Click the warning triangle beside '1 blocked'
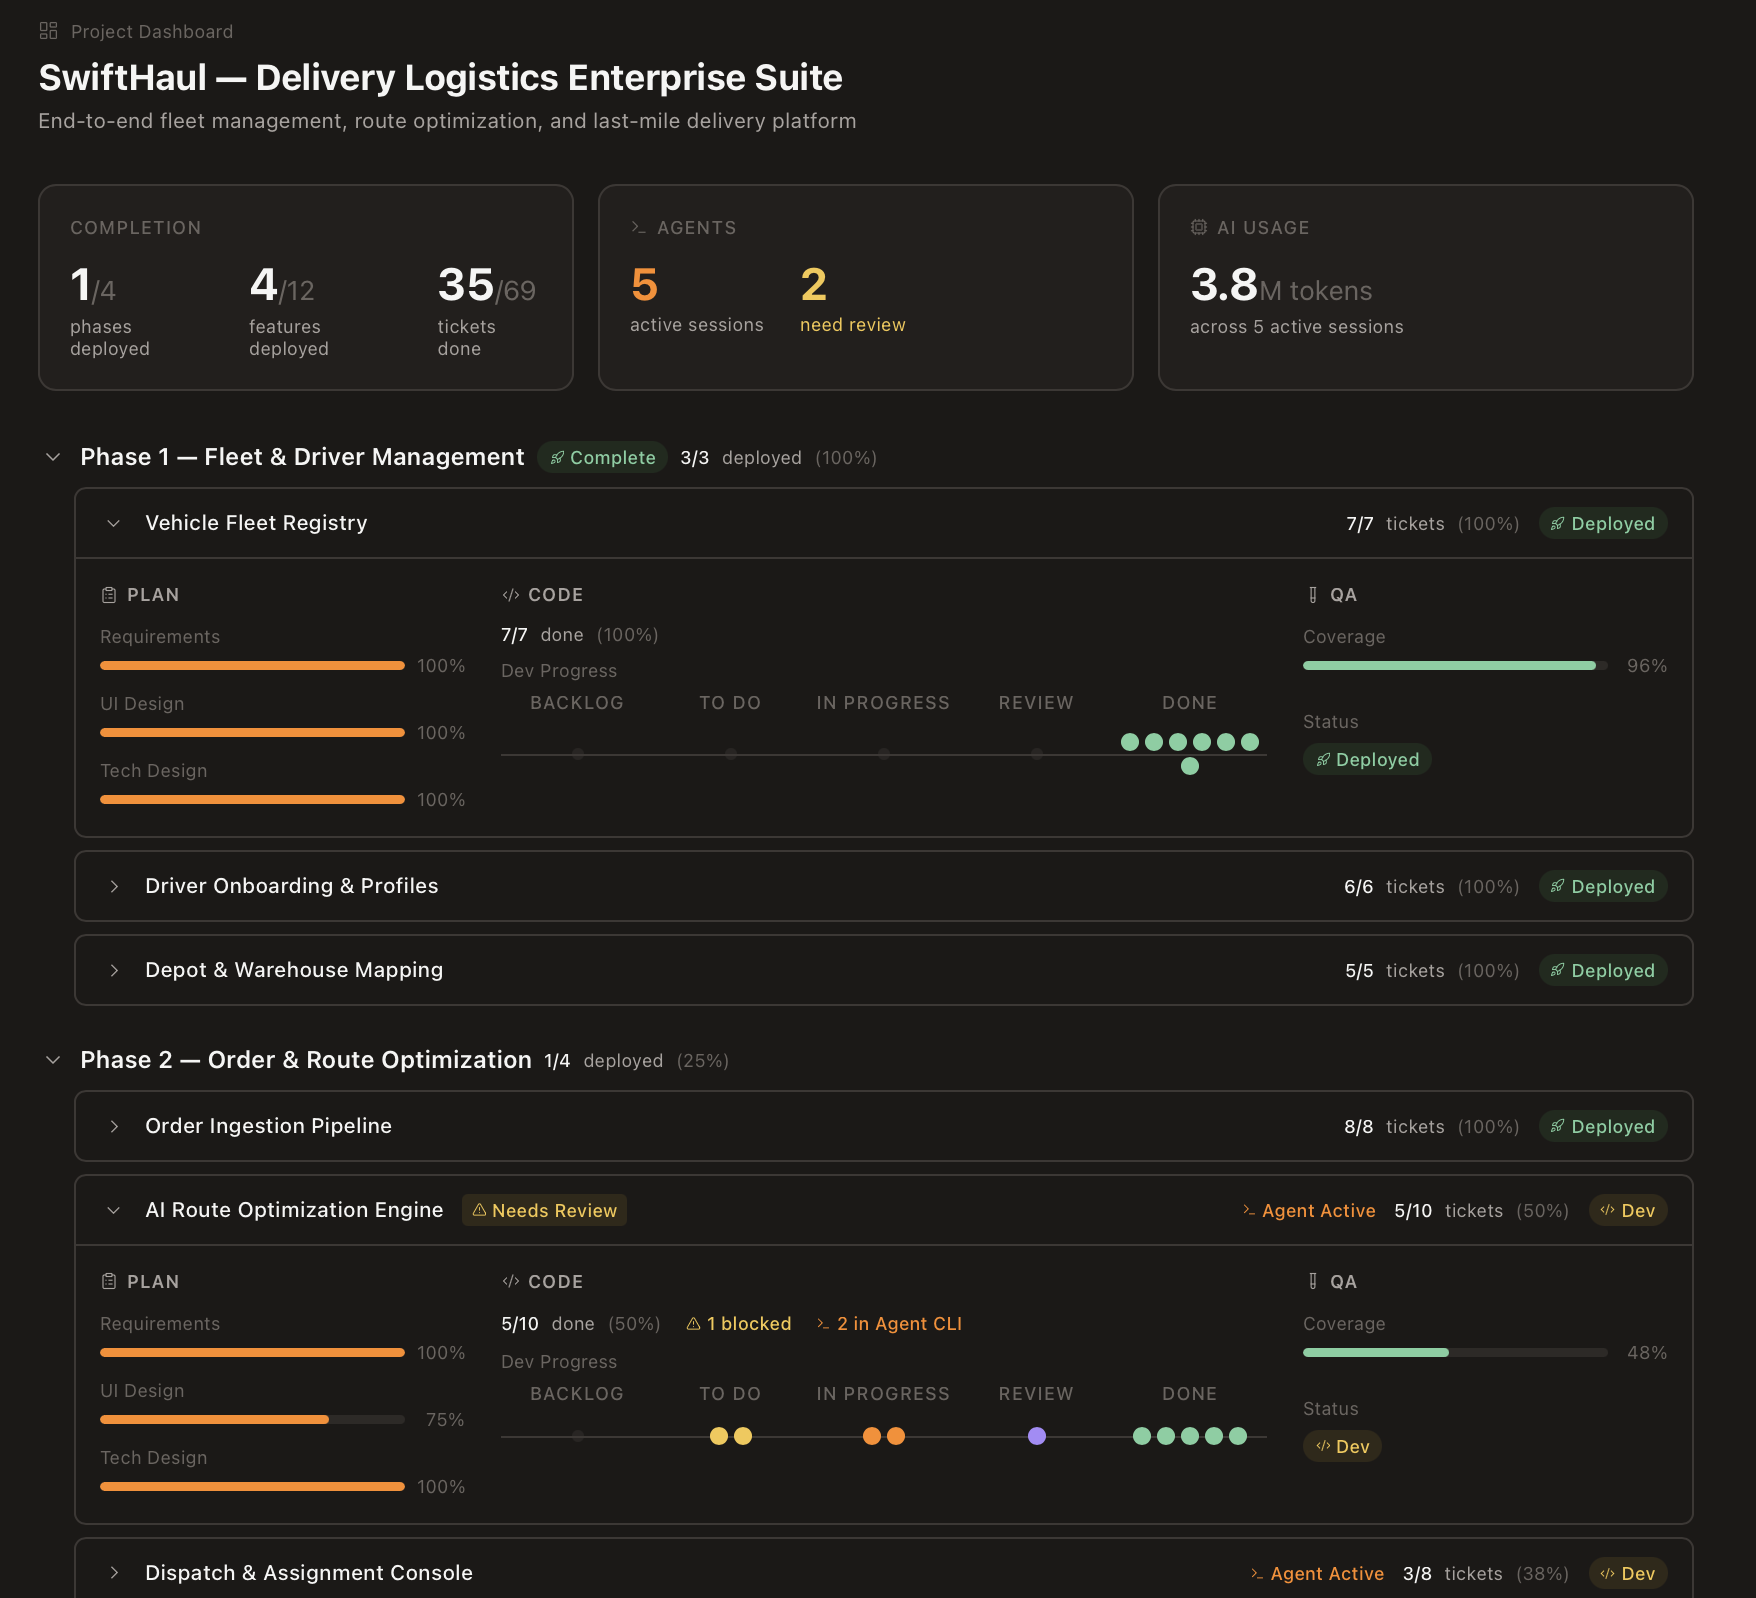The image size is (1756, 1598). [694, 1323]
